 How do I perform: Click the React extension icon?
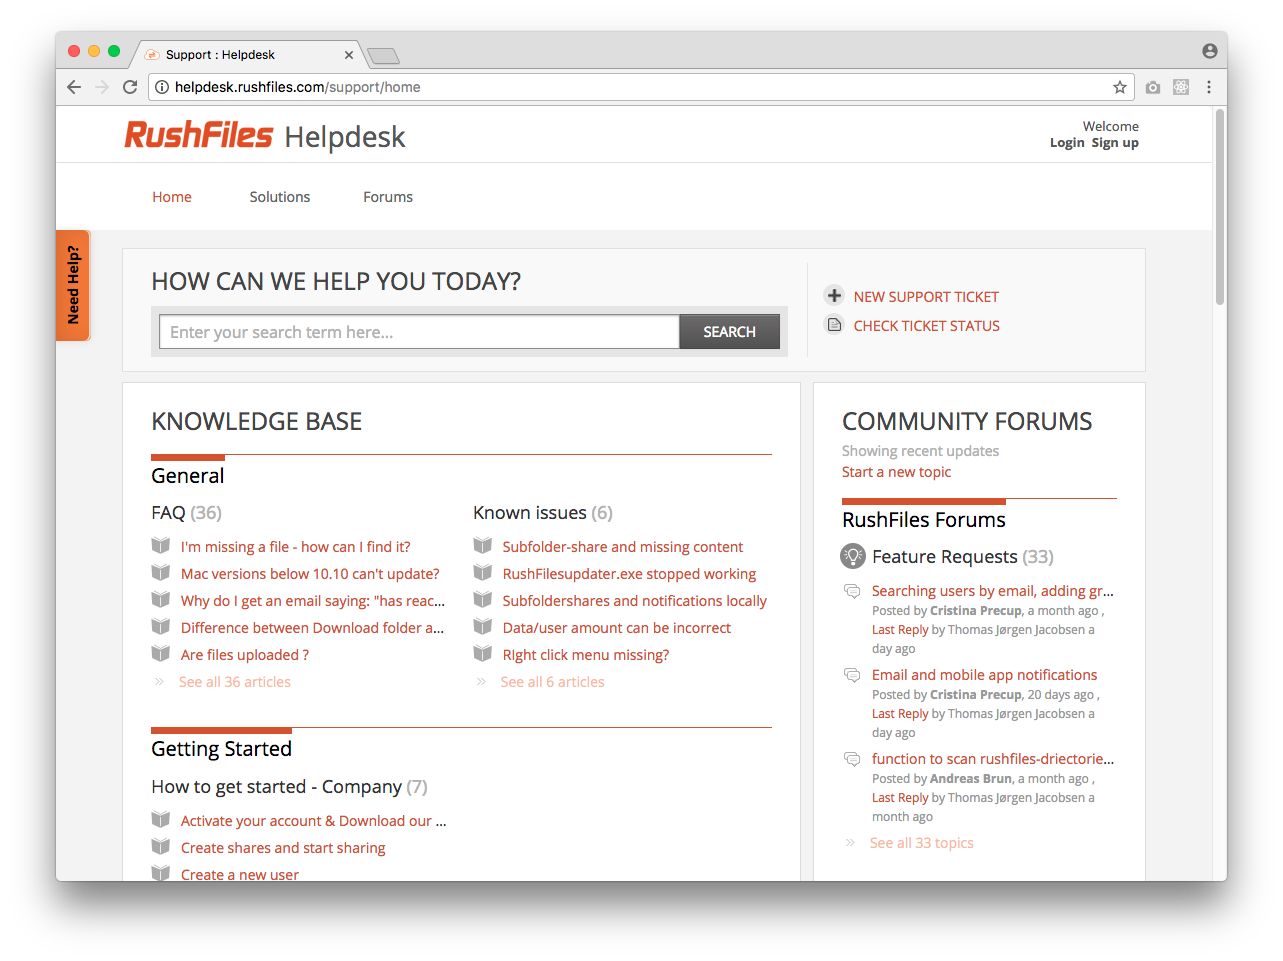(1181, 87)
